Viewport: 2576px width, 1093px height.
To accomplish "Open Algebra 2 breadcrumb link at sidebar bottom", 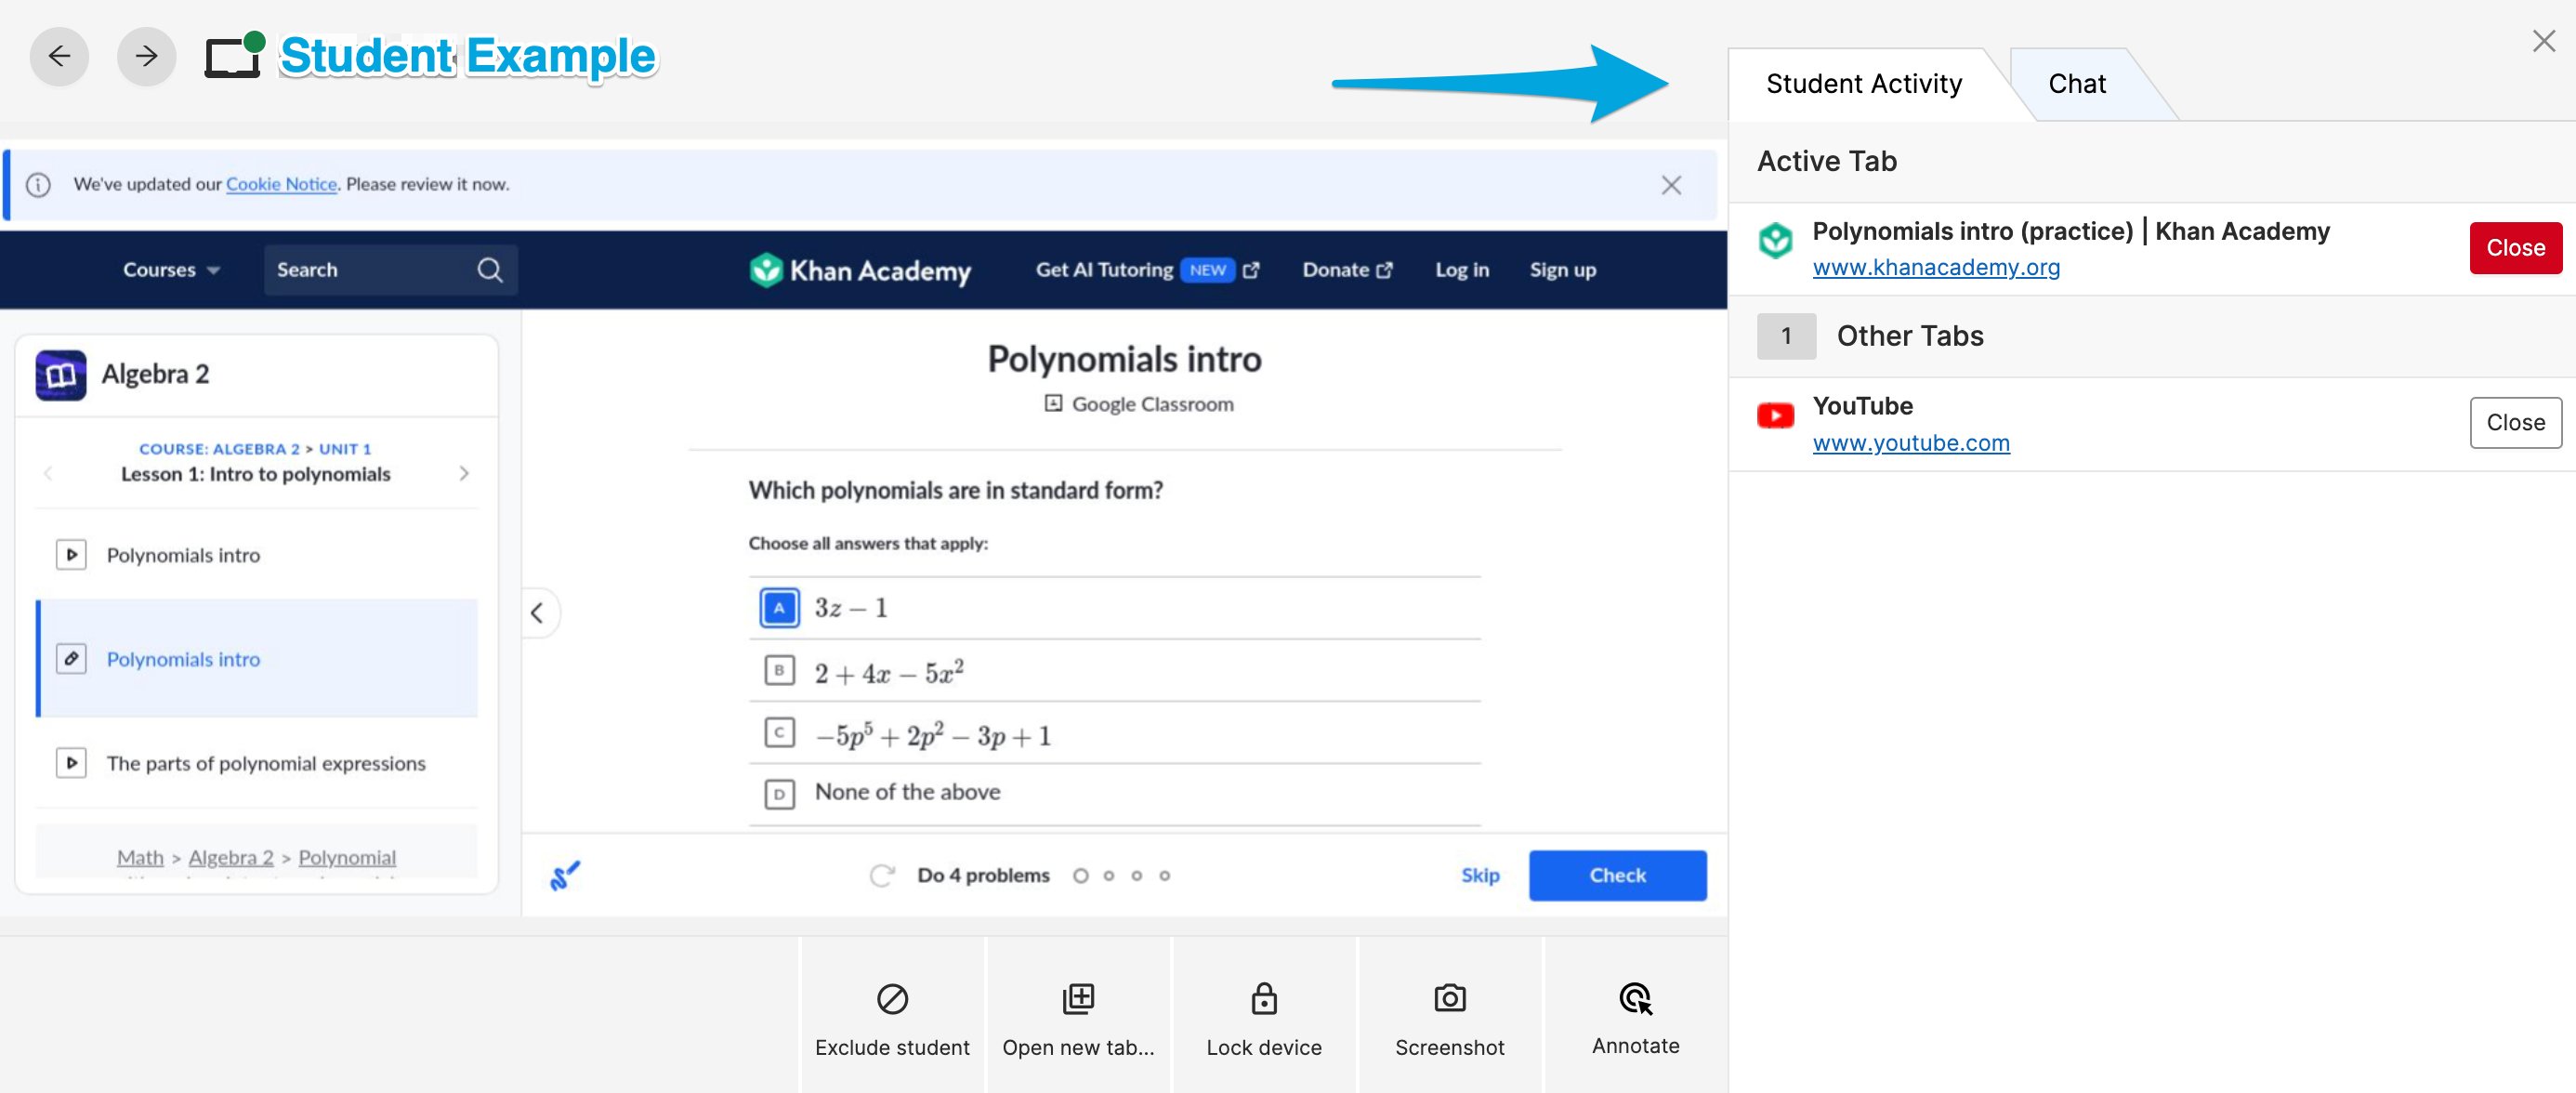I will pos(231,858).
